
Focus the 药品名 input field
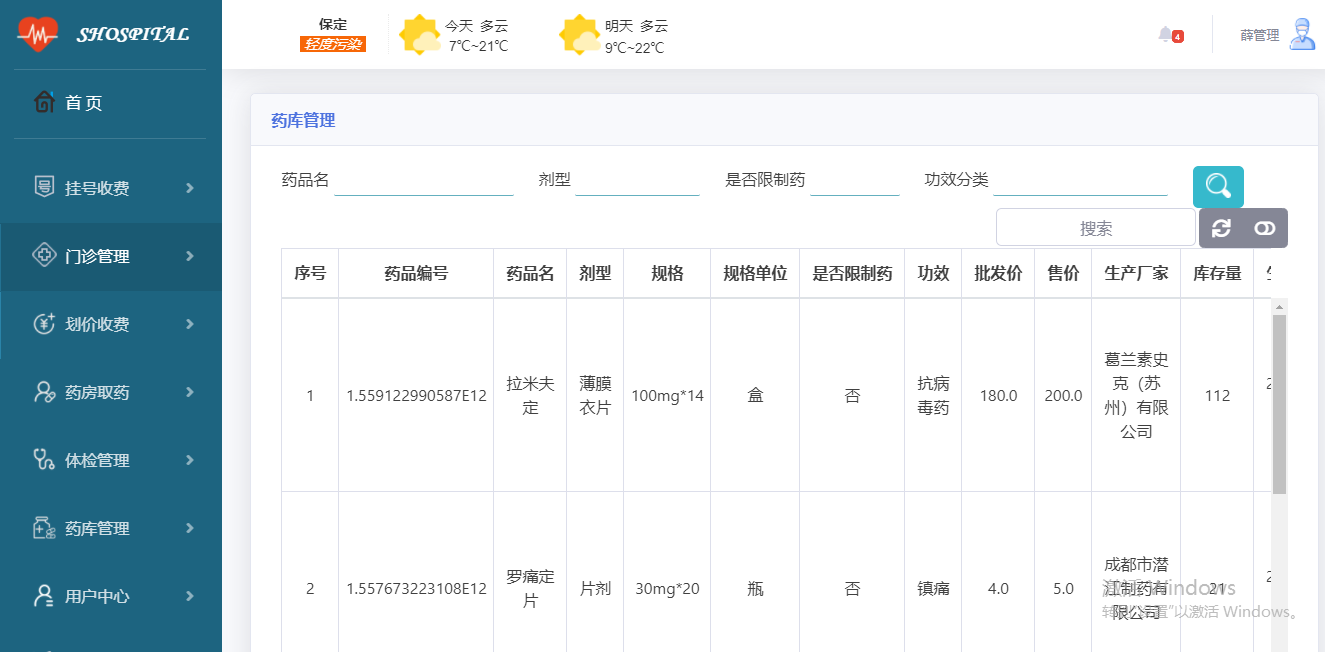pos(423,180)
